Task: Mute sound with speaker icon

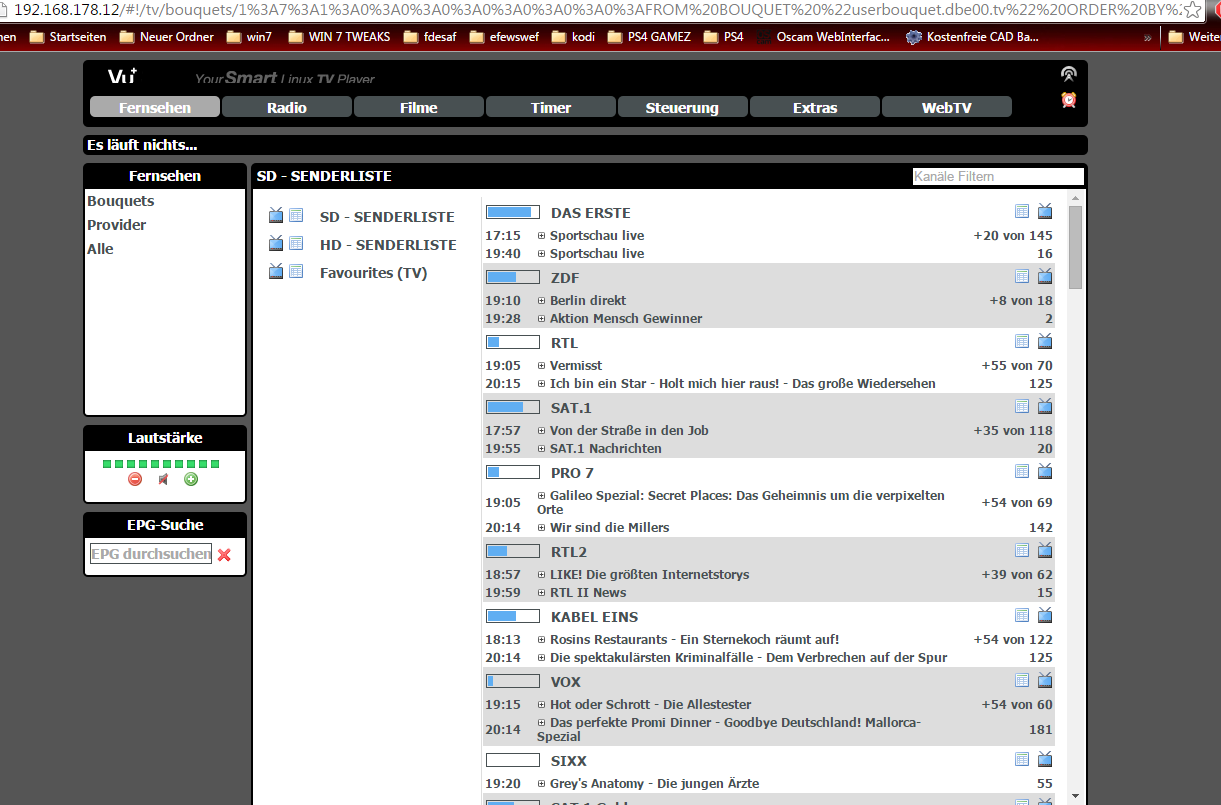Action: (163, 479)
